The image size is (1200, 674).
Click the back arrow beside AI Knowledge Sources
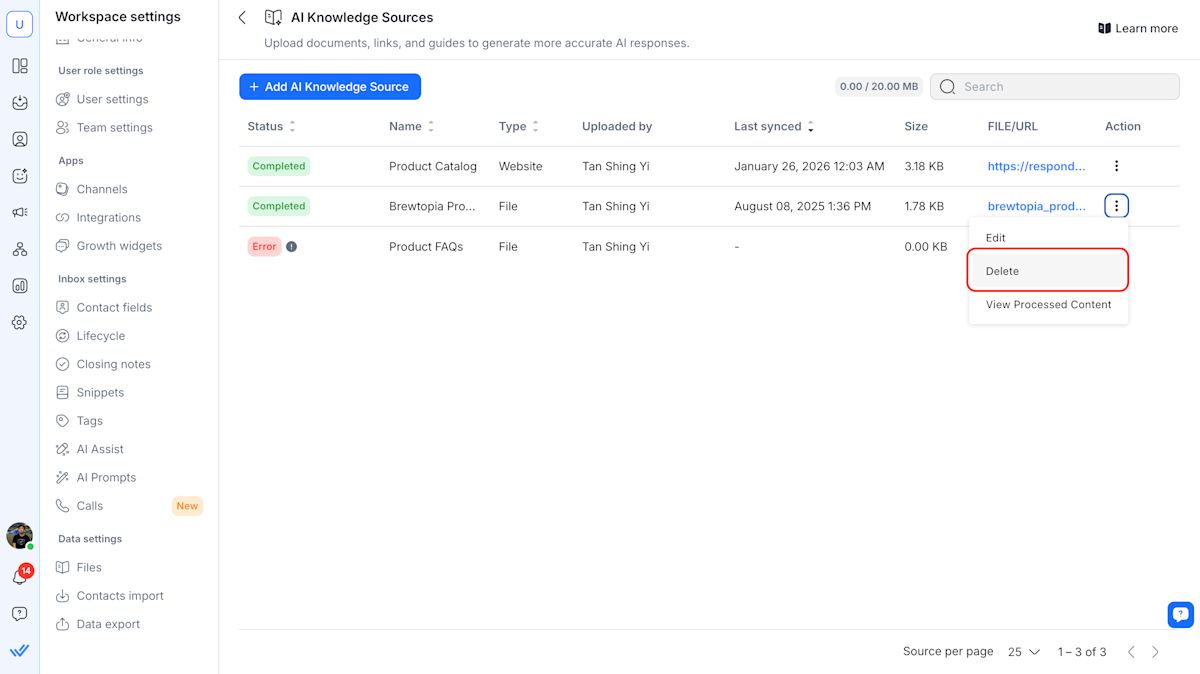[242, 18]
